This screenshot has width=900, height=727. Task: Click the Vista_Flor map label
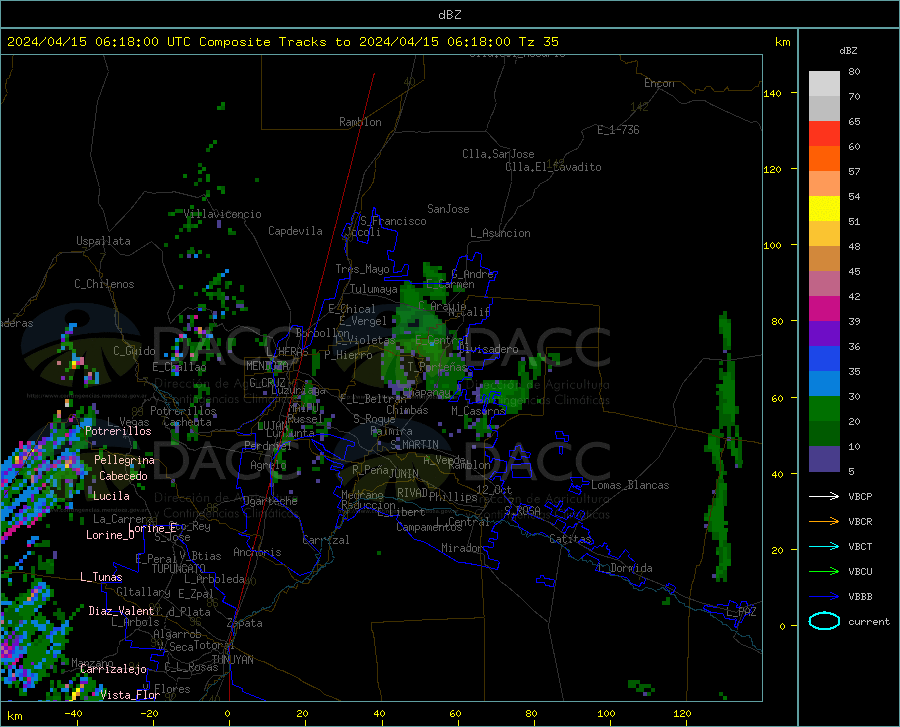pos(130,695)
